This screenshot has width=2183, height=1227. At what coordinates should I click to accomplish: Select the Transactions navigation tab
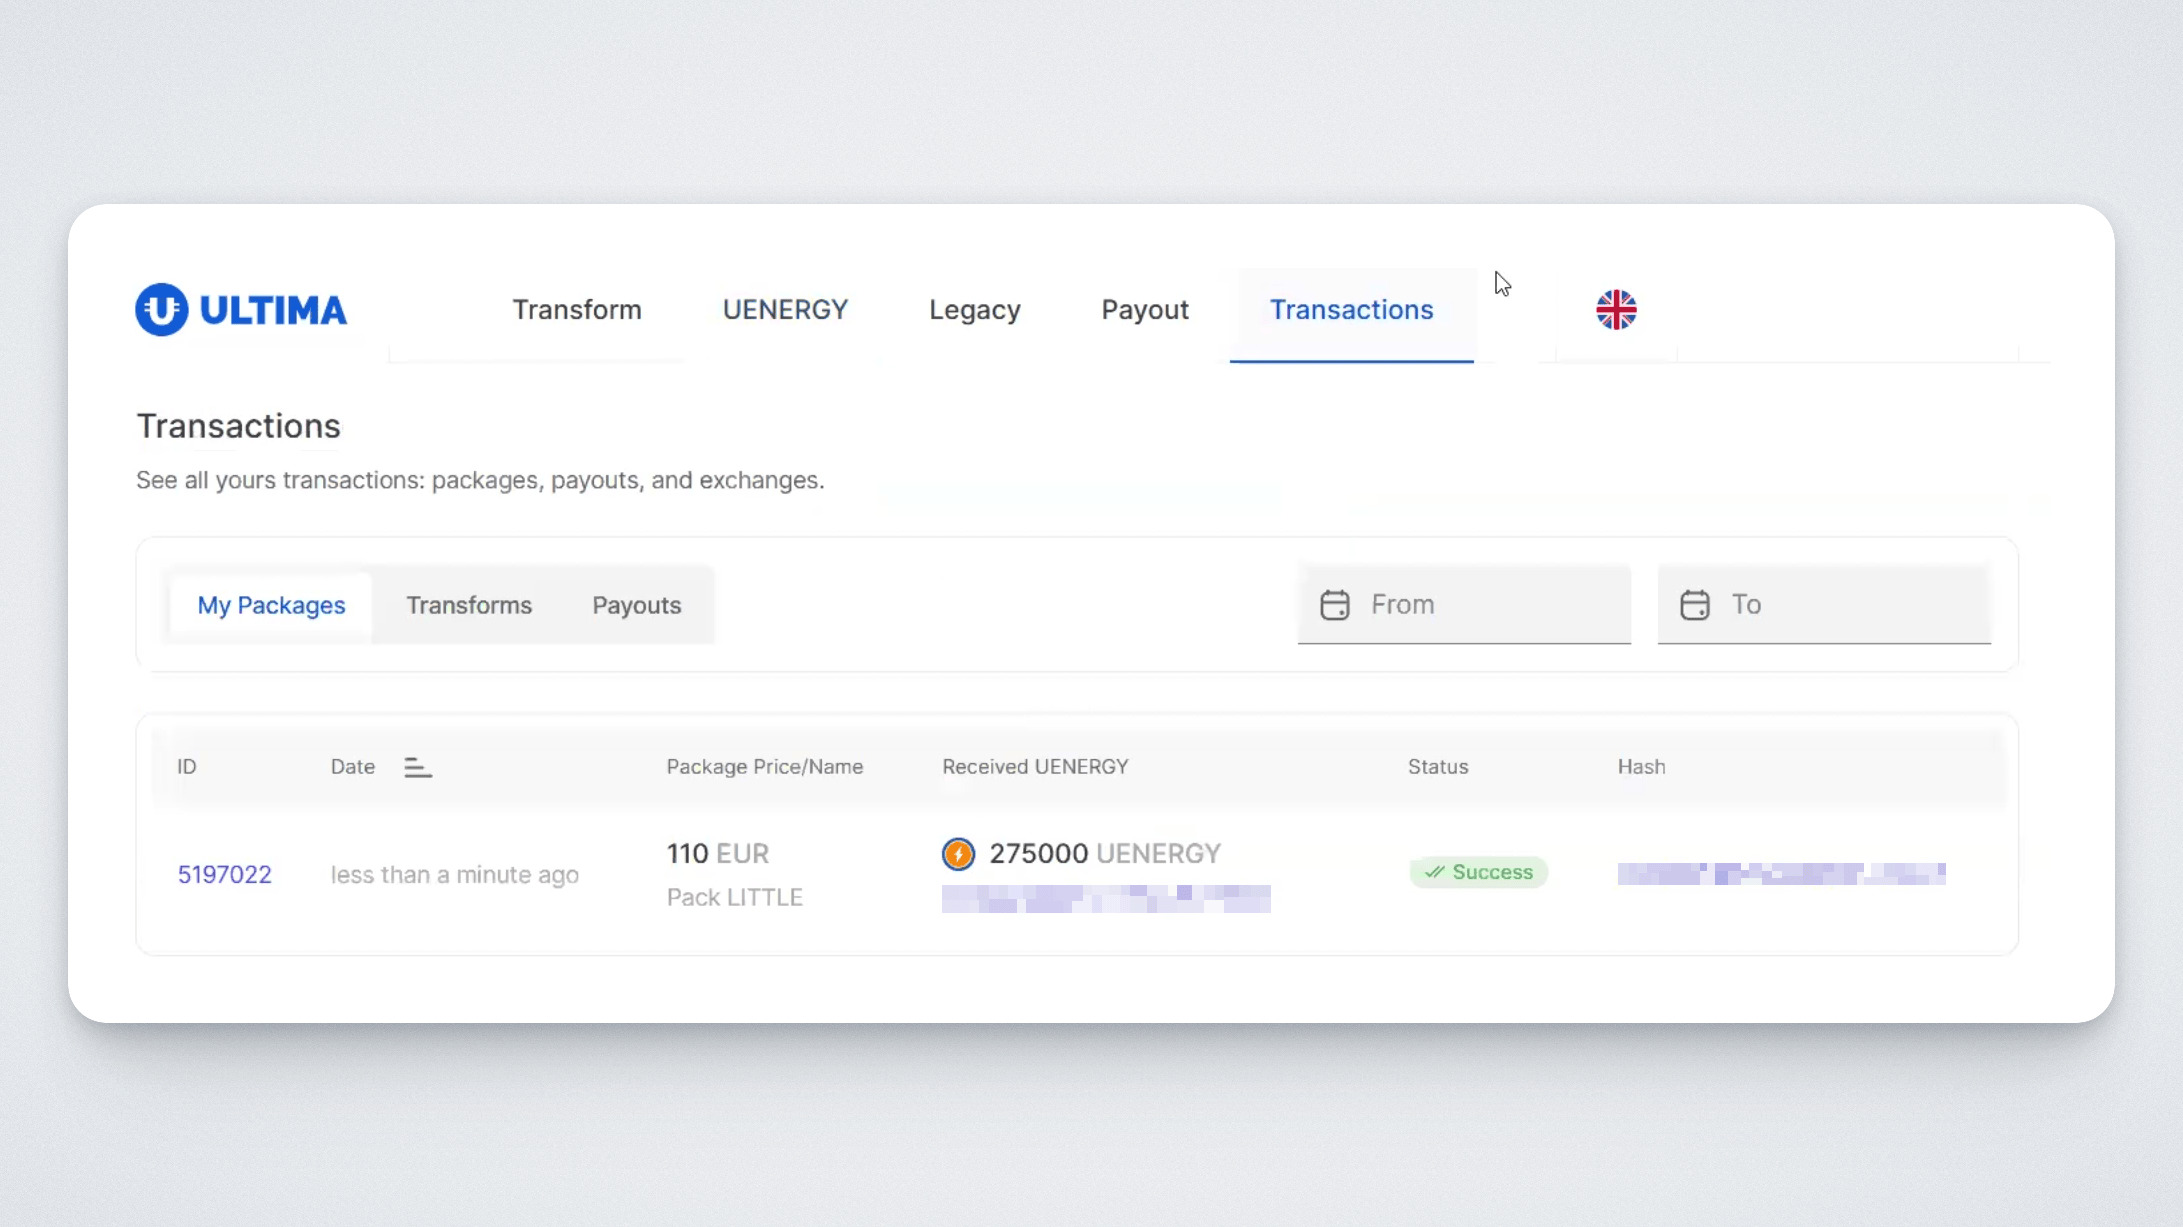pos(1351,310)
